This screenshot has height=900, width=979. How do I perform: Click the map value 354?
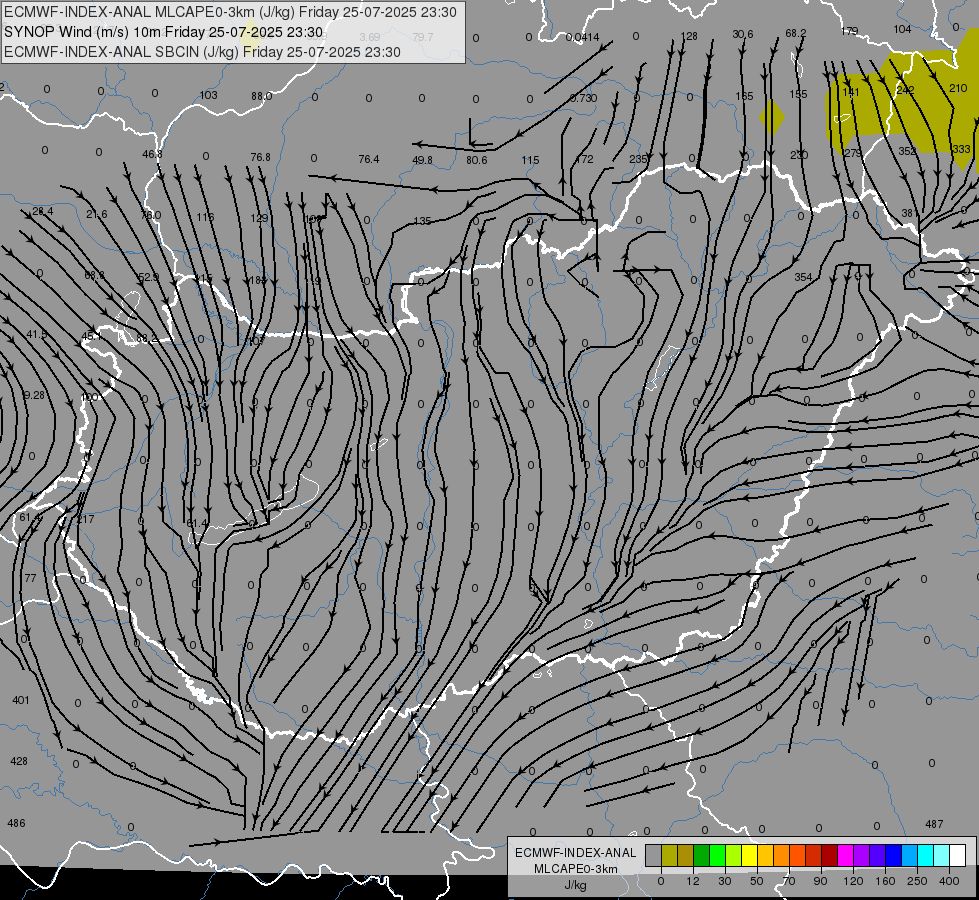(x=804, y=277)
